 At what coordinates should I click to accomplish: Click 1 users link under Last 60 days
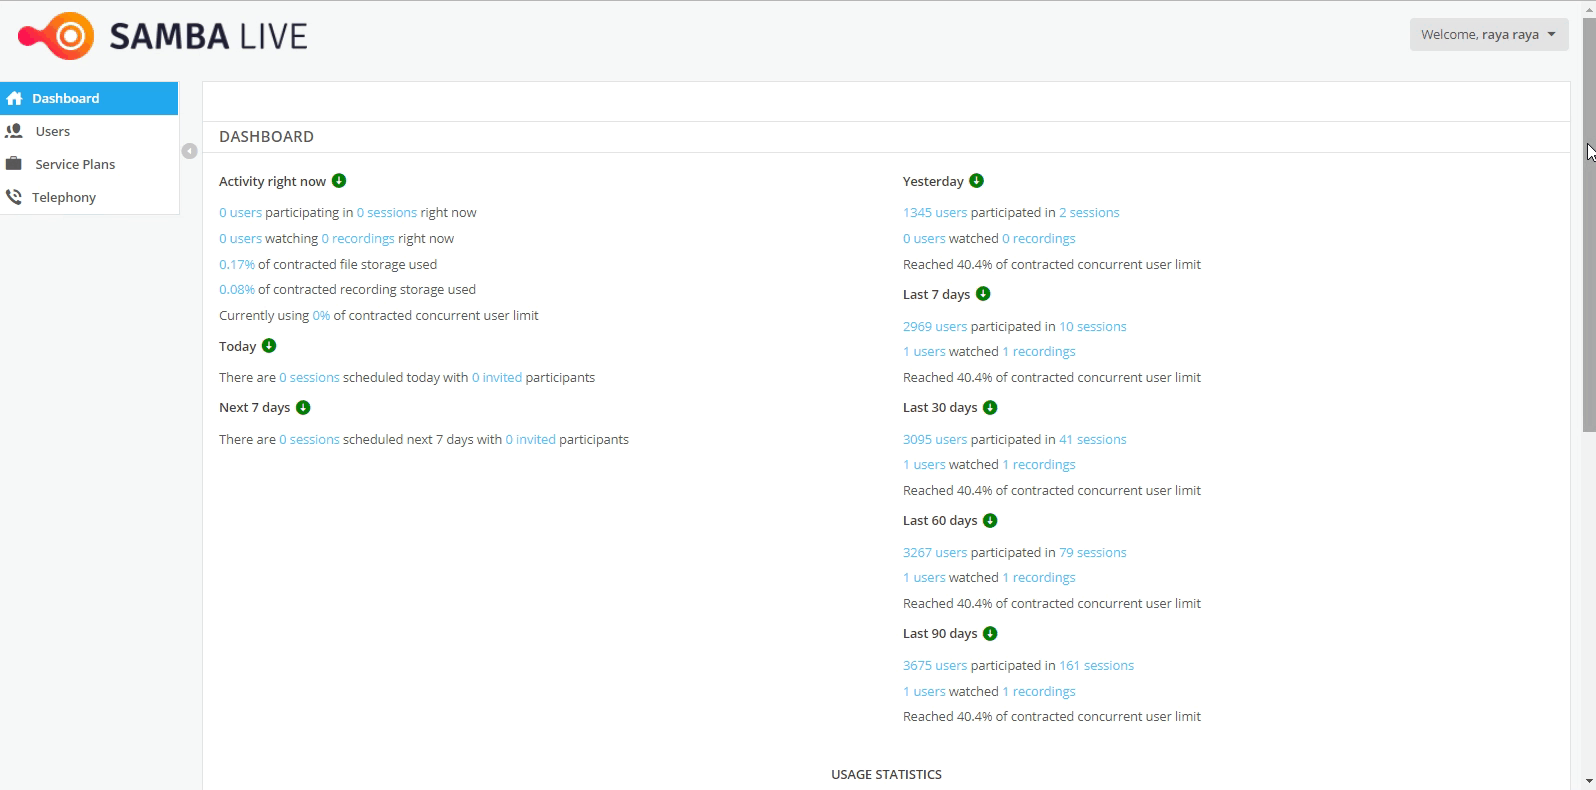924,577
